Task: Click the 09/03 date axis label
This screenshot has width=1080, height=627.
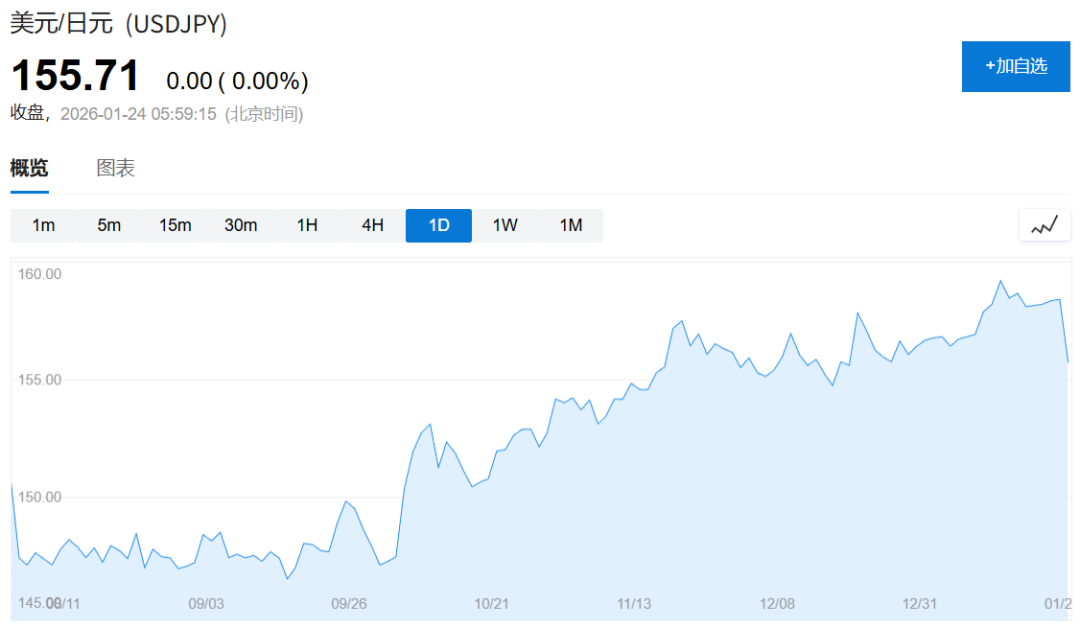Action: pyautogui.click(x=206, y=604)
